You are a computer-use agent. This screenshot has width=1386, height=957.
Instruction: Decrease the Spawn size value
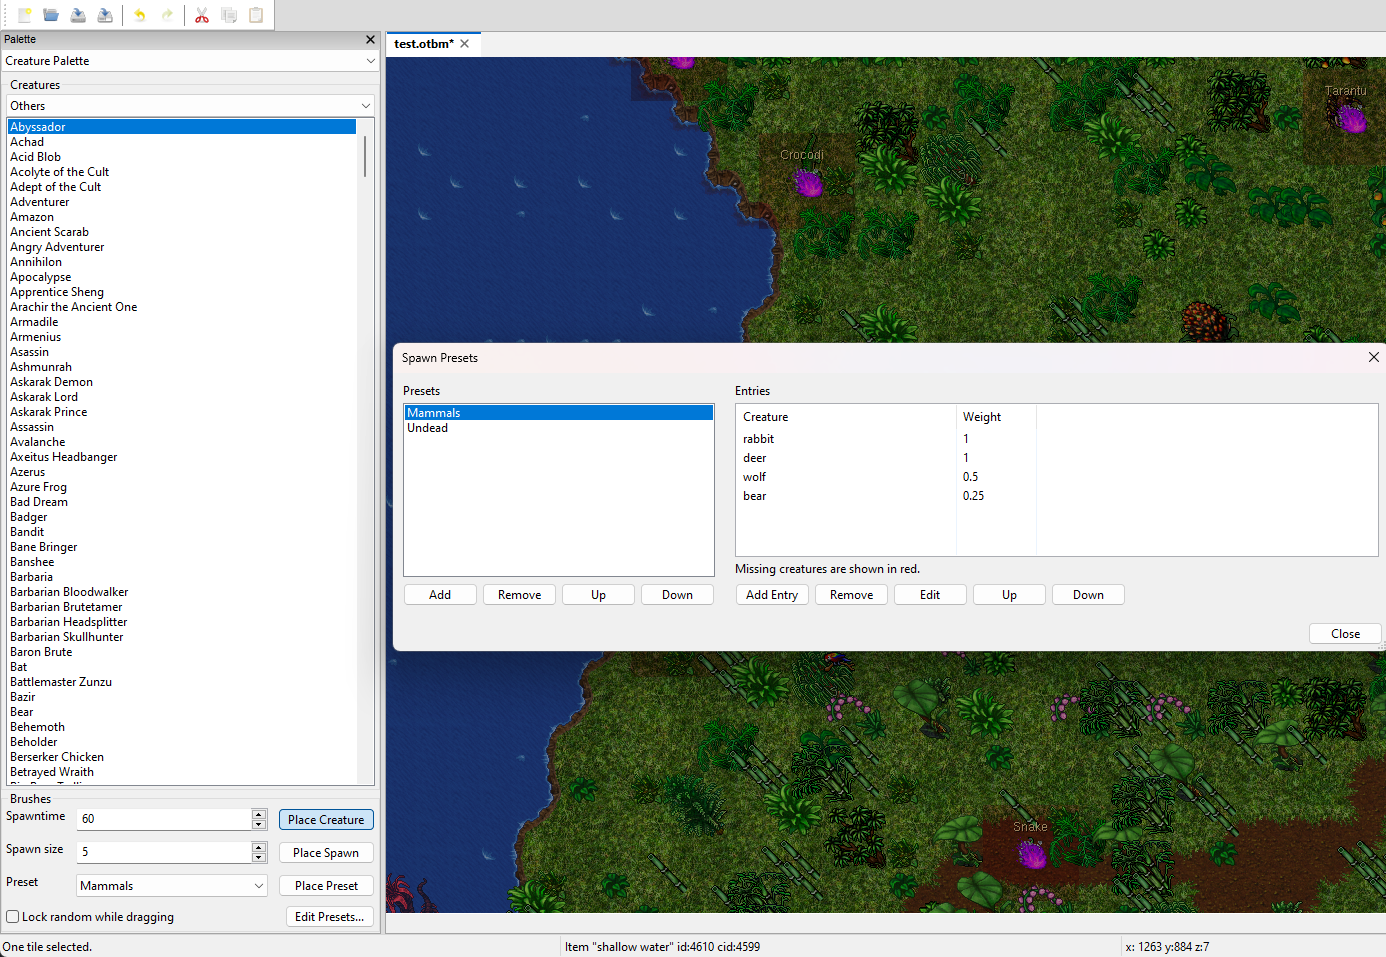(259, 857)
